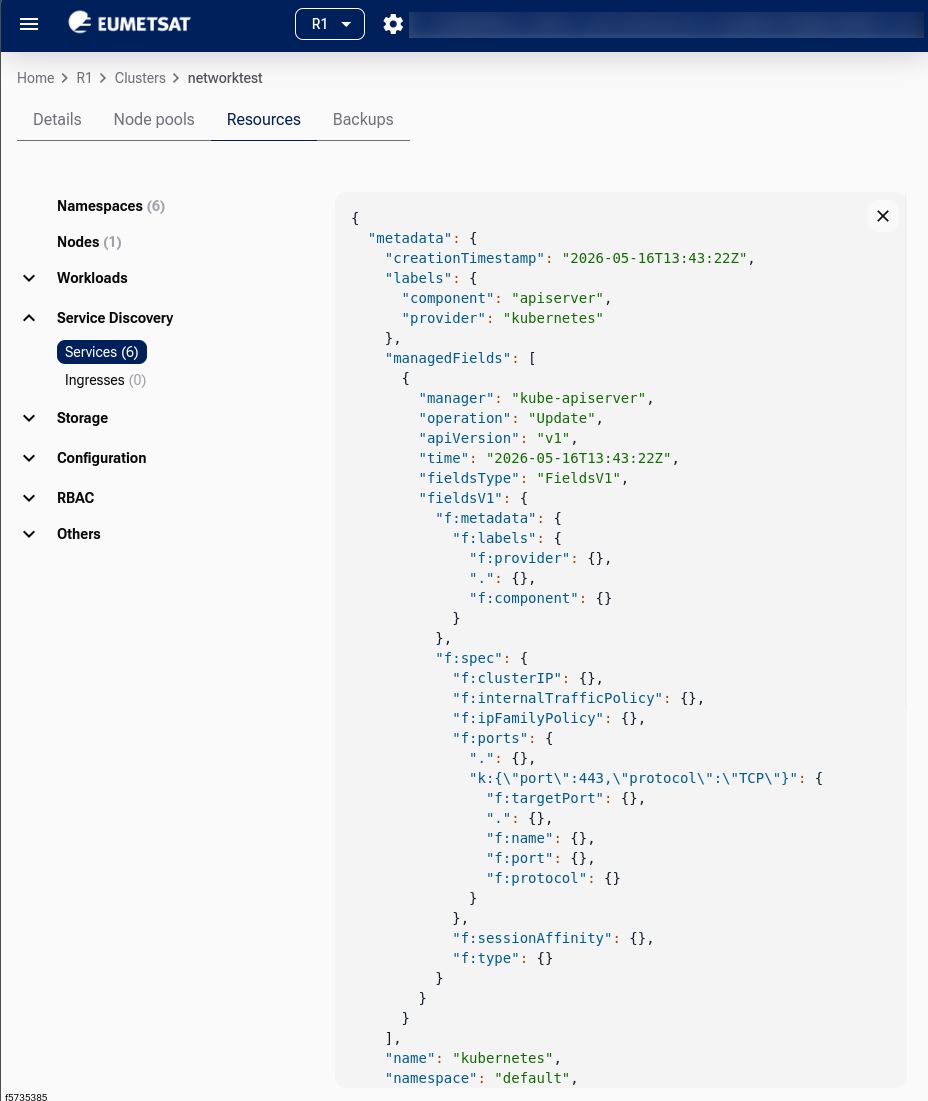The width and height of the screenshot is (928, 1101).
Task: Switch to the Details tab
Action: [57, 119]
